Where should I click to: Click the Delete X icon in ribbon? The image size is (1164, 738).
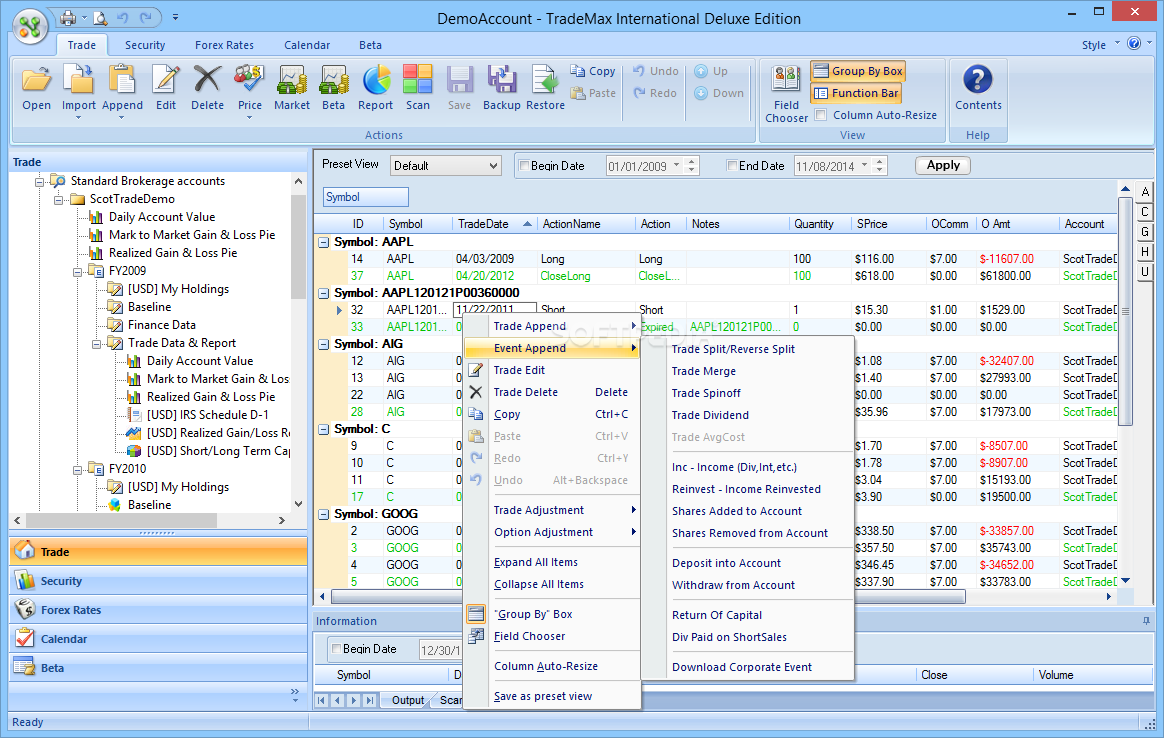(x=207, y=79)
